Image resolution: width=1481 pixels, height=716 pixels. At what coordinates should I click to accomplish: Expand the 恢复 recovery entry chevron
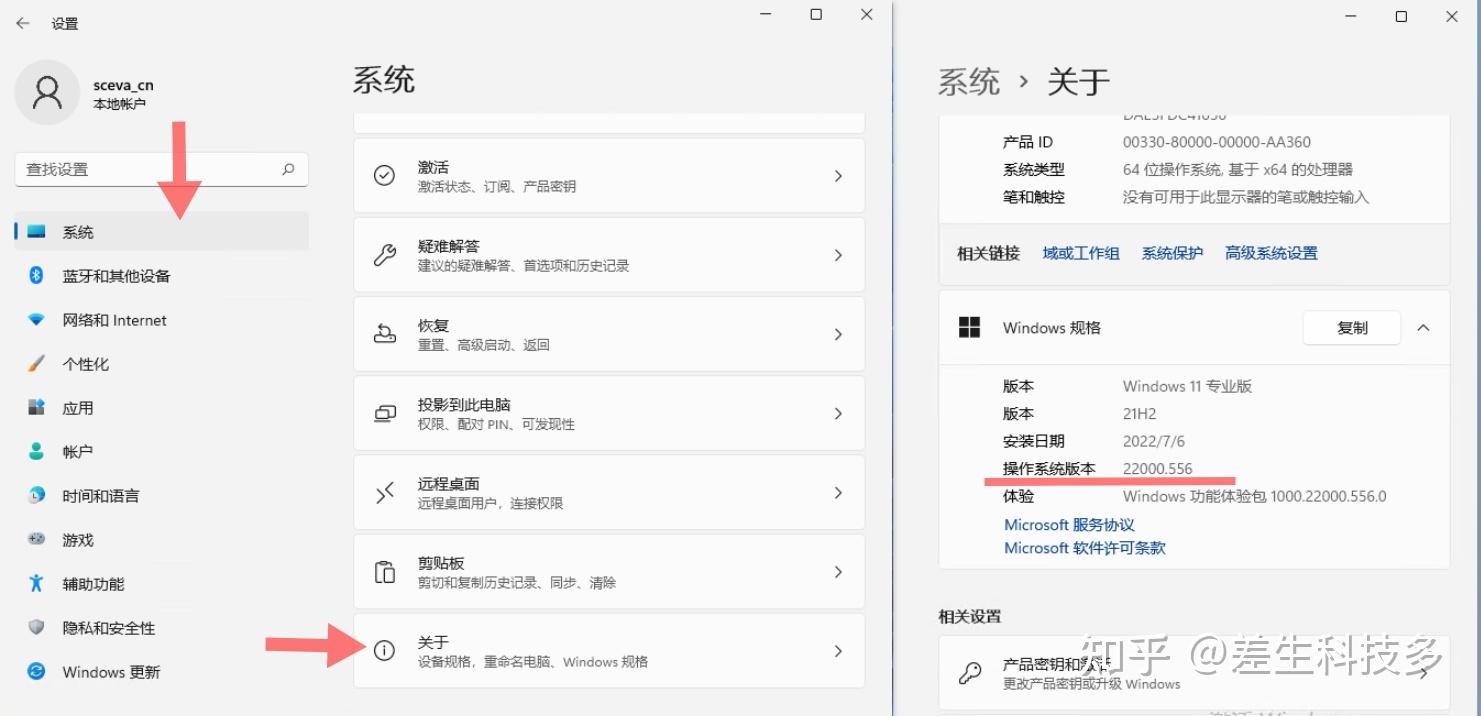coord(838,333)
